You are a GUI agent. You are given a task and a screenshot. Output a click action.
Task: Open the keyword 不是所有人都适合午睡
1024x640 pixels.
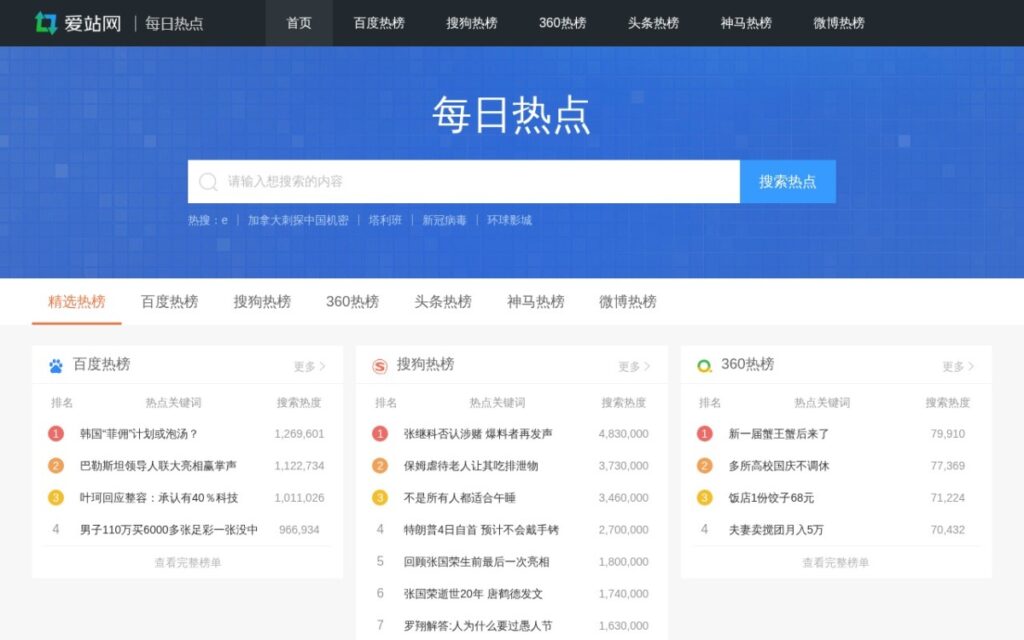[460, 498]
